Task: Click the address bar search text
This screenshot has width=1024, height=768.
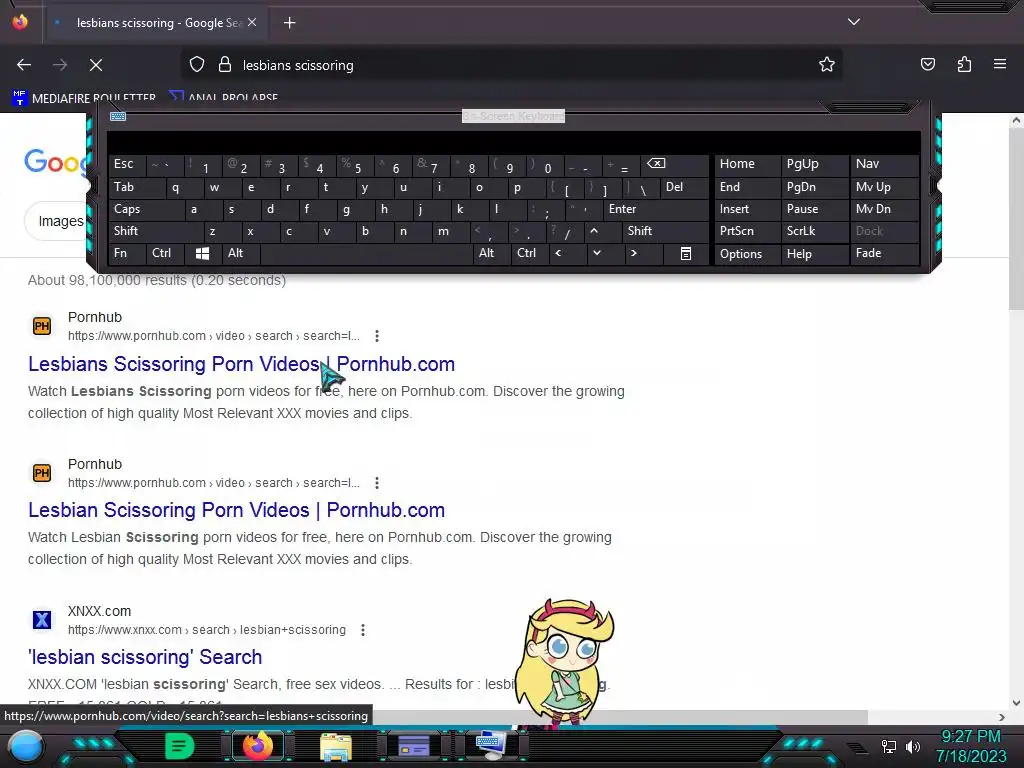Action: [x=298, y=65]
